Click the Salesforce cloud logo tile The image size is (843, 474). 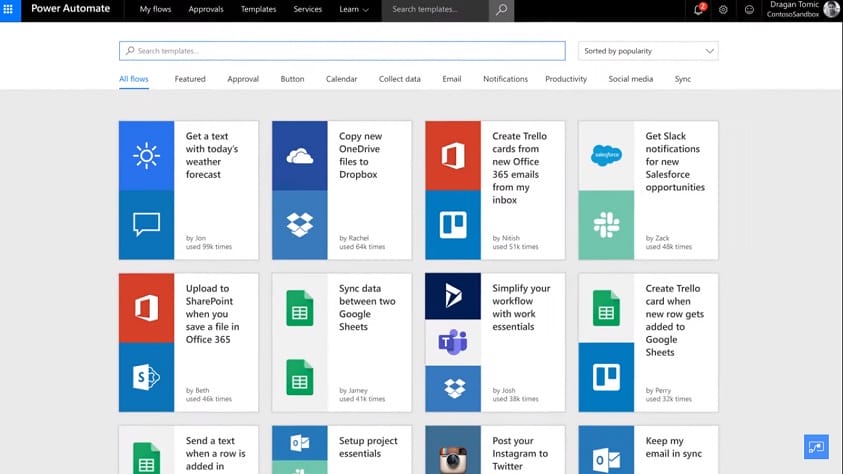point(606,156)
